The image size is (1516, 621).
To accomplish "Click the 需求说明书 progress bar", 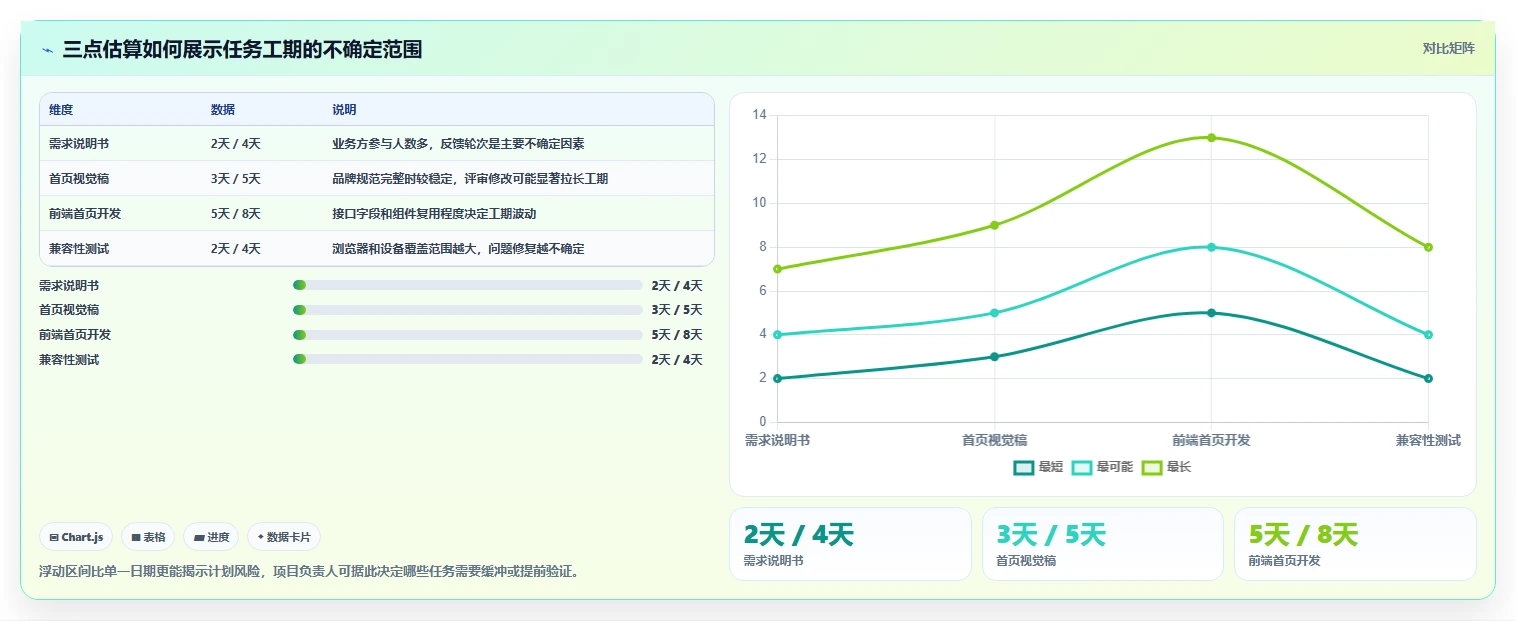I will (467, 285).
